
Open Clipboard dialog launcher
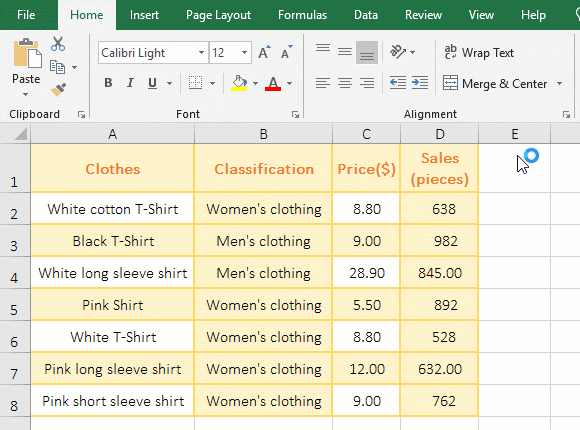pos(81,115)
